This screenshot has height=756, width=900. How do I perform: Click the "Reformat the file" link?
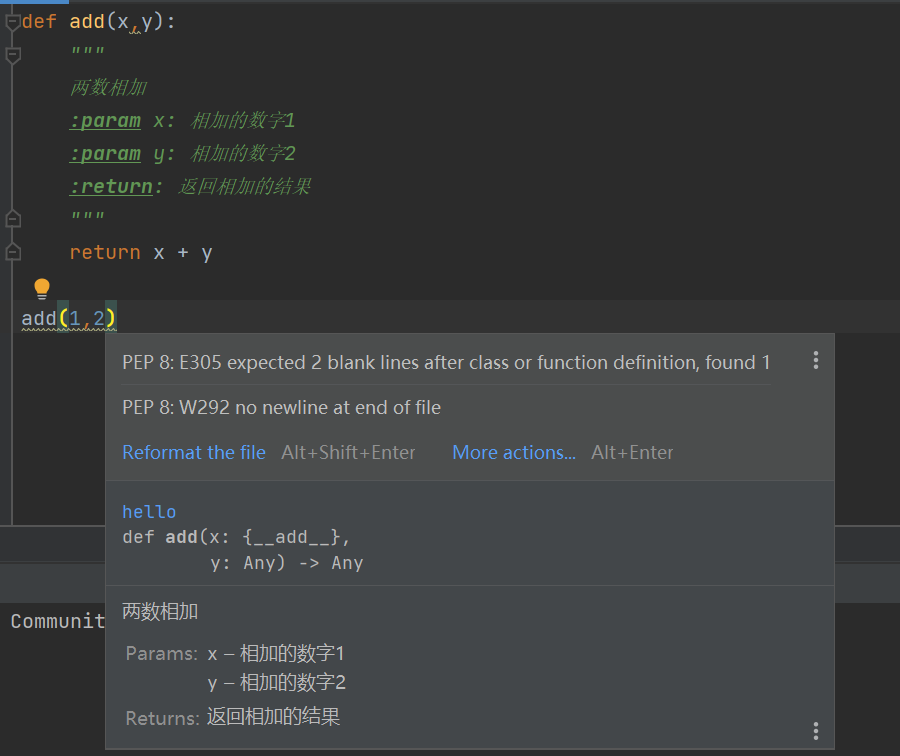tap(194, 453)
